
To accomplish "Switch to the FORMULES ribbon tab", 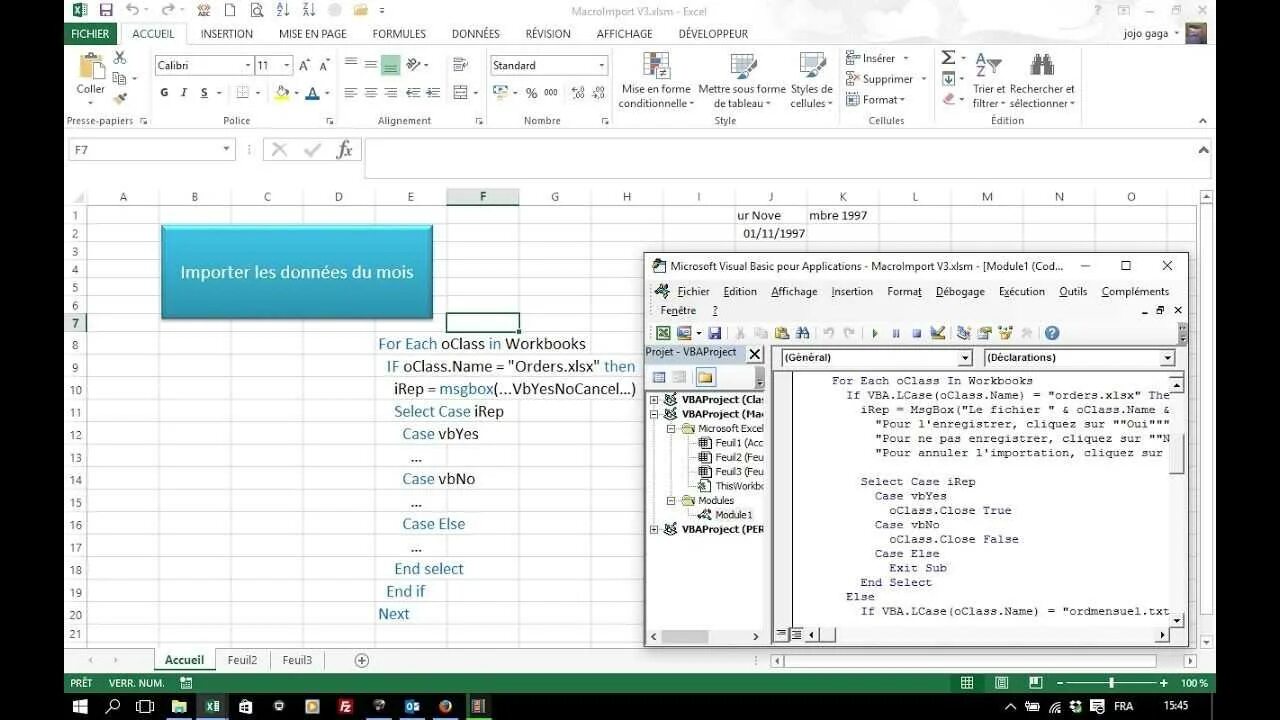I will tap(399, 33).
